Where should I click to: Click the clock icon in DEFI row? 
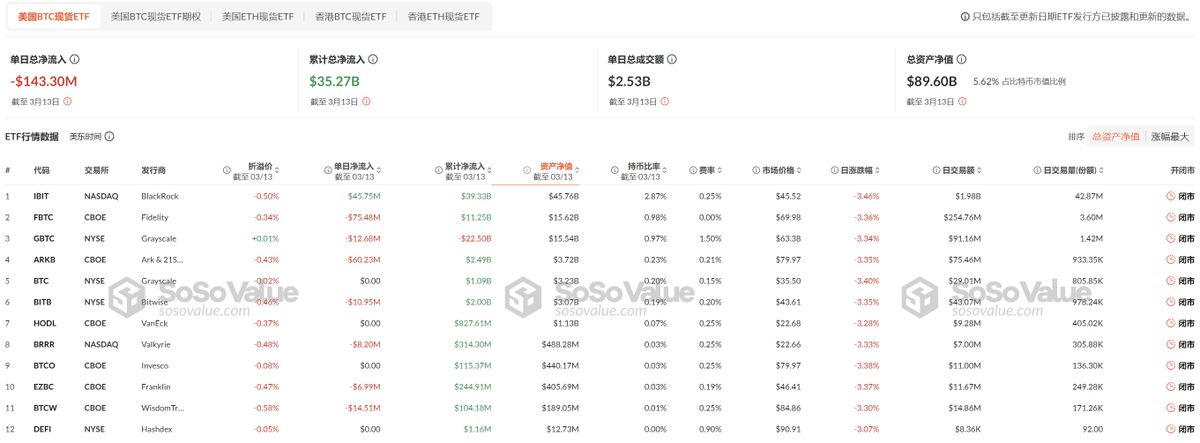[1171, 429]
